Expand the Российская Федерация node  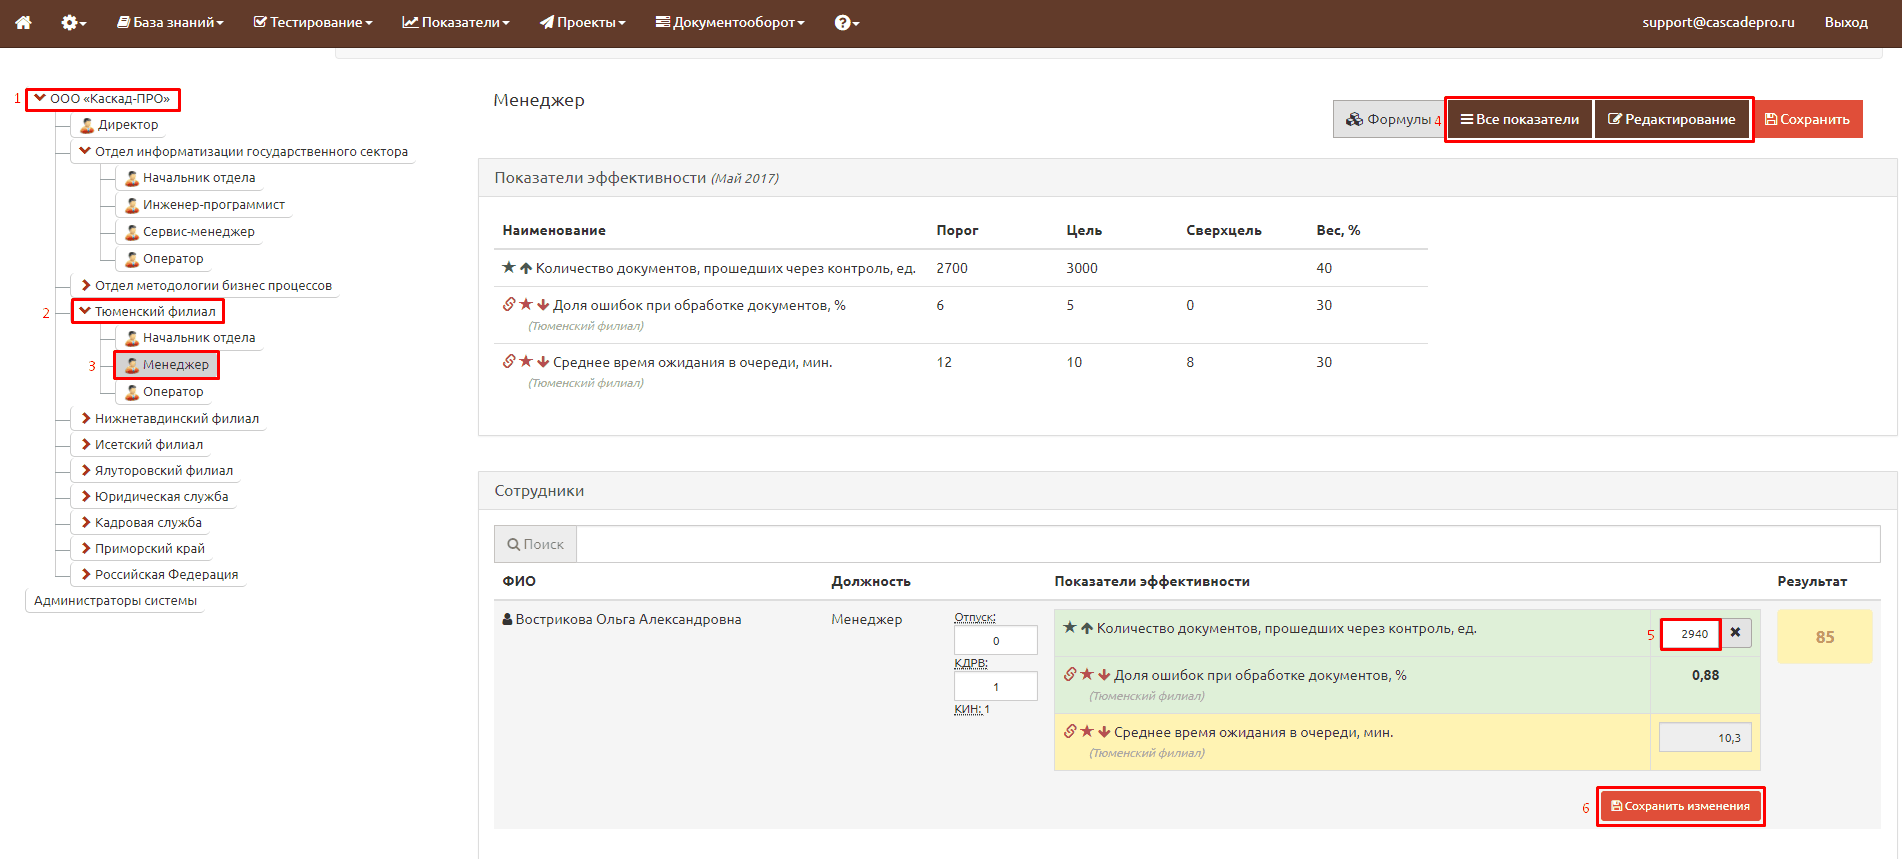click(85, 574)
